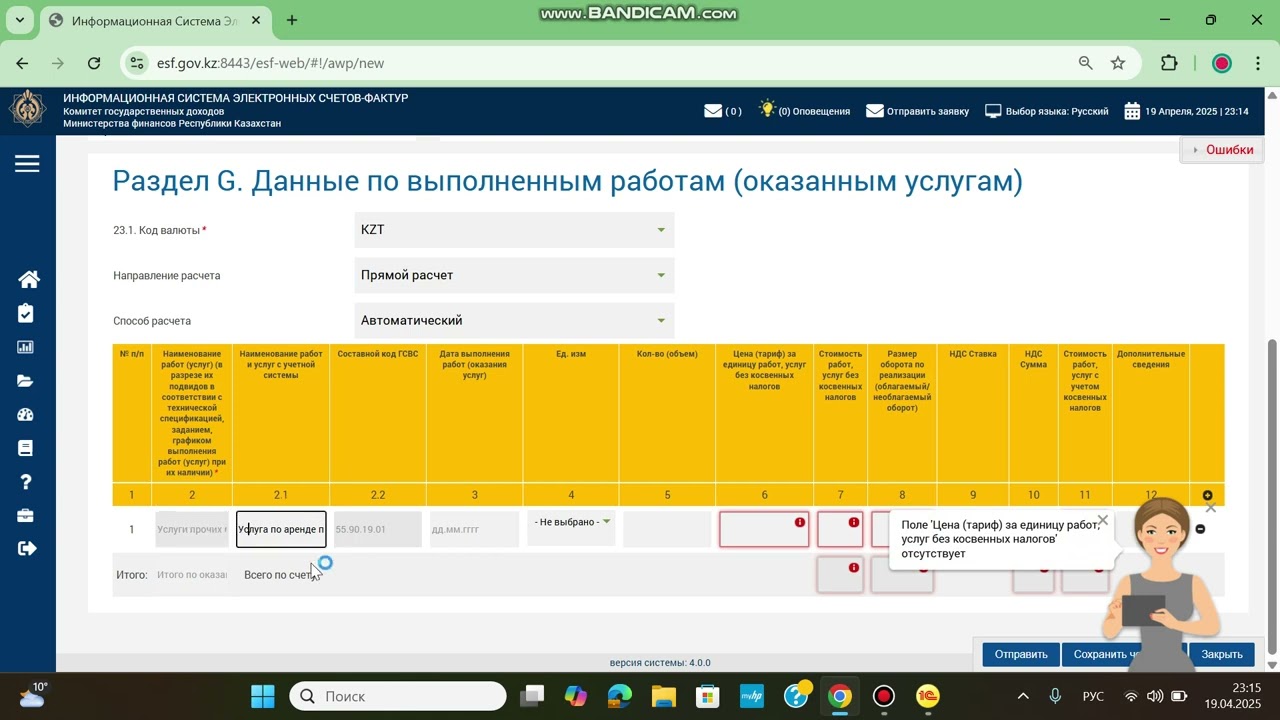The height and width of the screenshot is (720, 1280).
Task: Open the bar chart reports sidebar icon
Action: [x=26, y=348]
